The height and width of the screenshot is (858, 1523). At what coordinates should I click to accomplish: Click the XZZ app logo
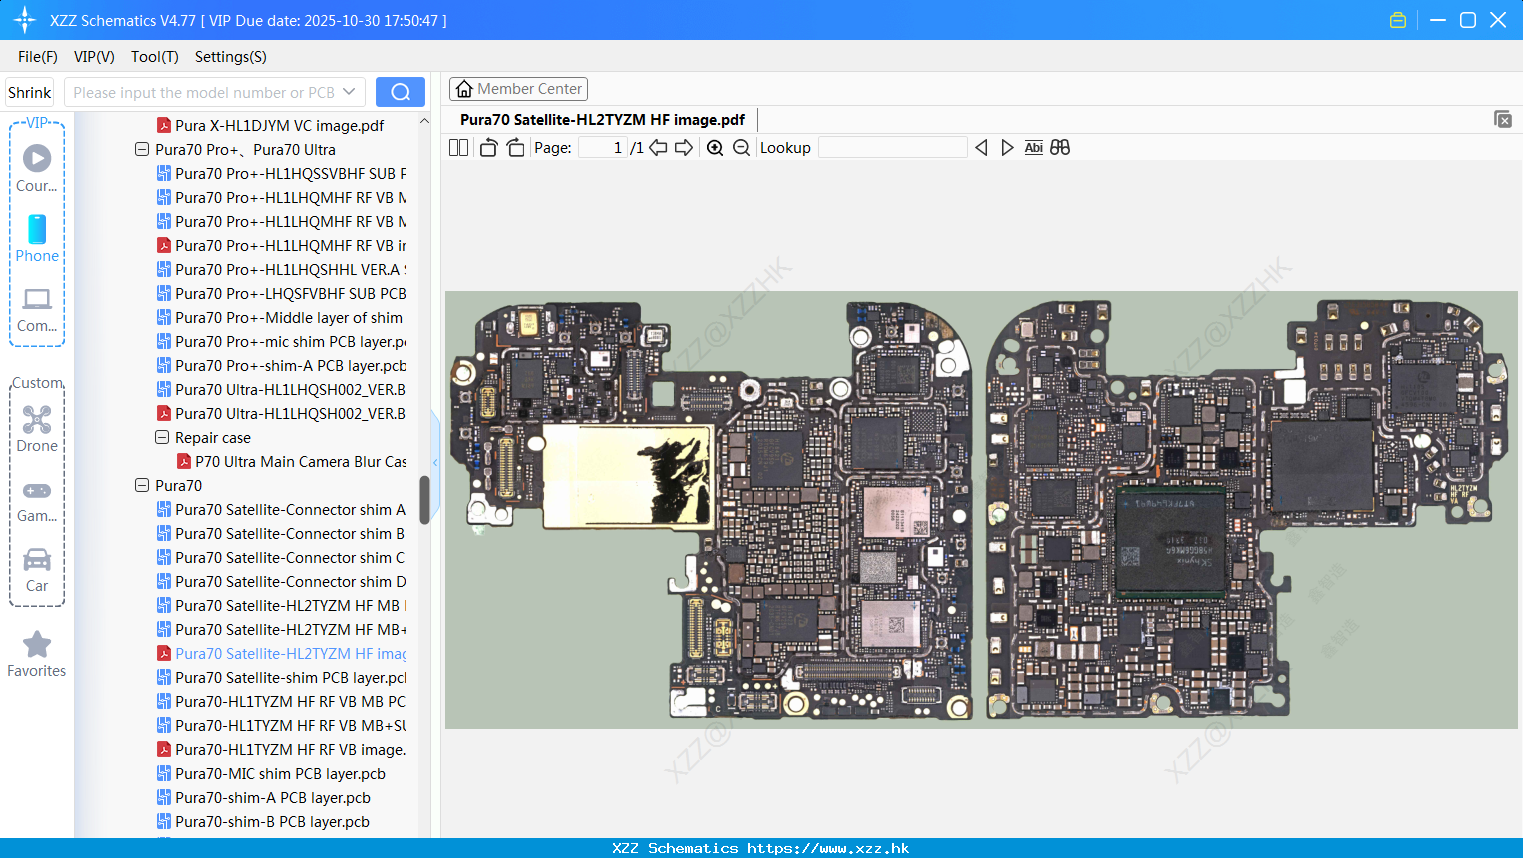(25, 20)
